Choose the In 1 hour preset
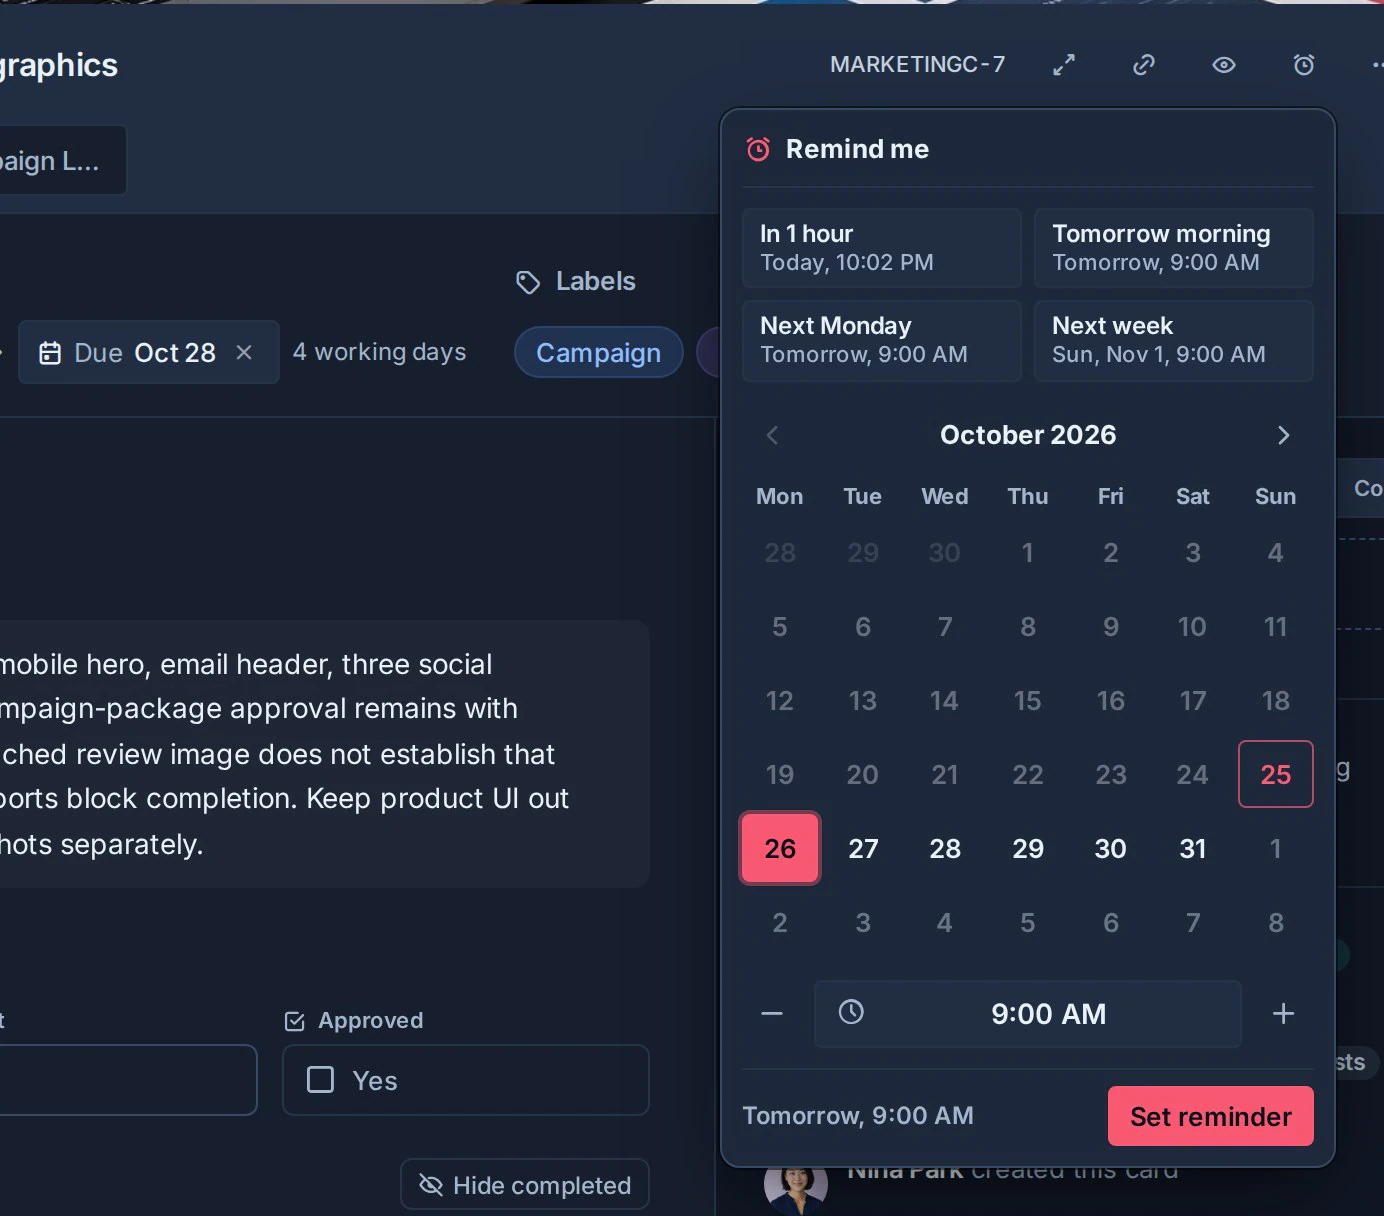The width and height of the screenshot is (1384, 1216). [x=881, y=248]
